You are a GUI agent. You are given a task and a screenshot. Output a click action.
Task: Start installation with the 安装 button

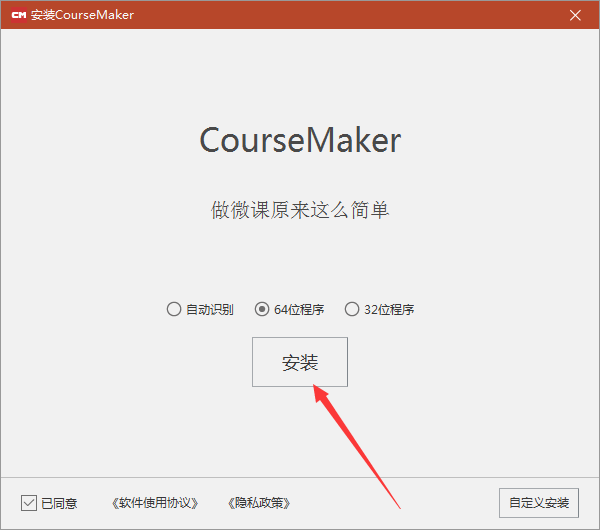300,362
